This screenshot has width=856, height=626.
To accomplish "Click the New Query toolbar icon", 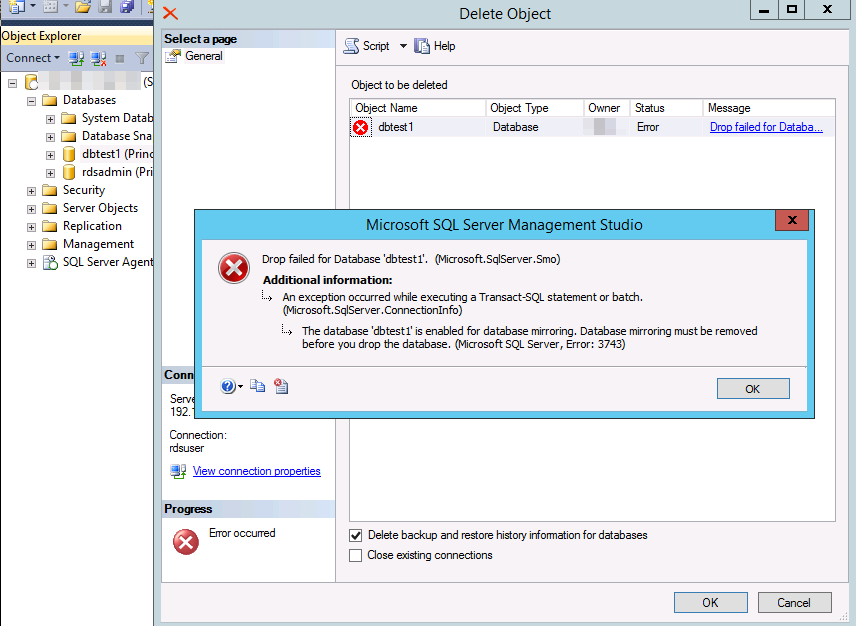I will (x=17, y=6).
